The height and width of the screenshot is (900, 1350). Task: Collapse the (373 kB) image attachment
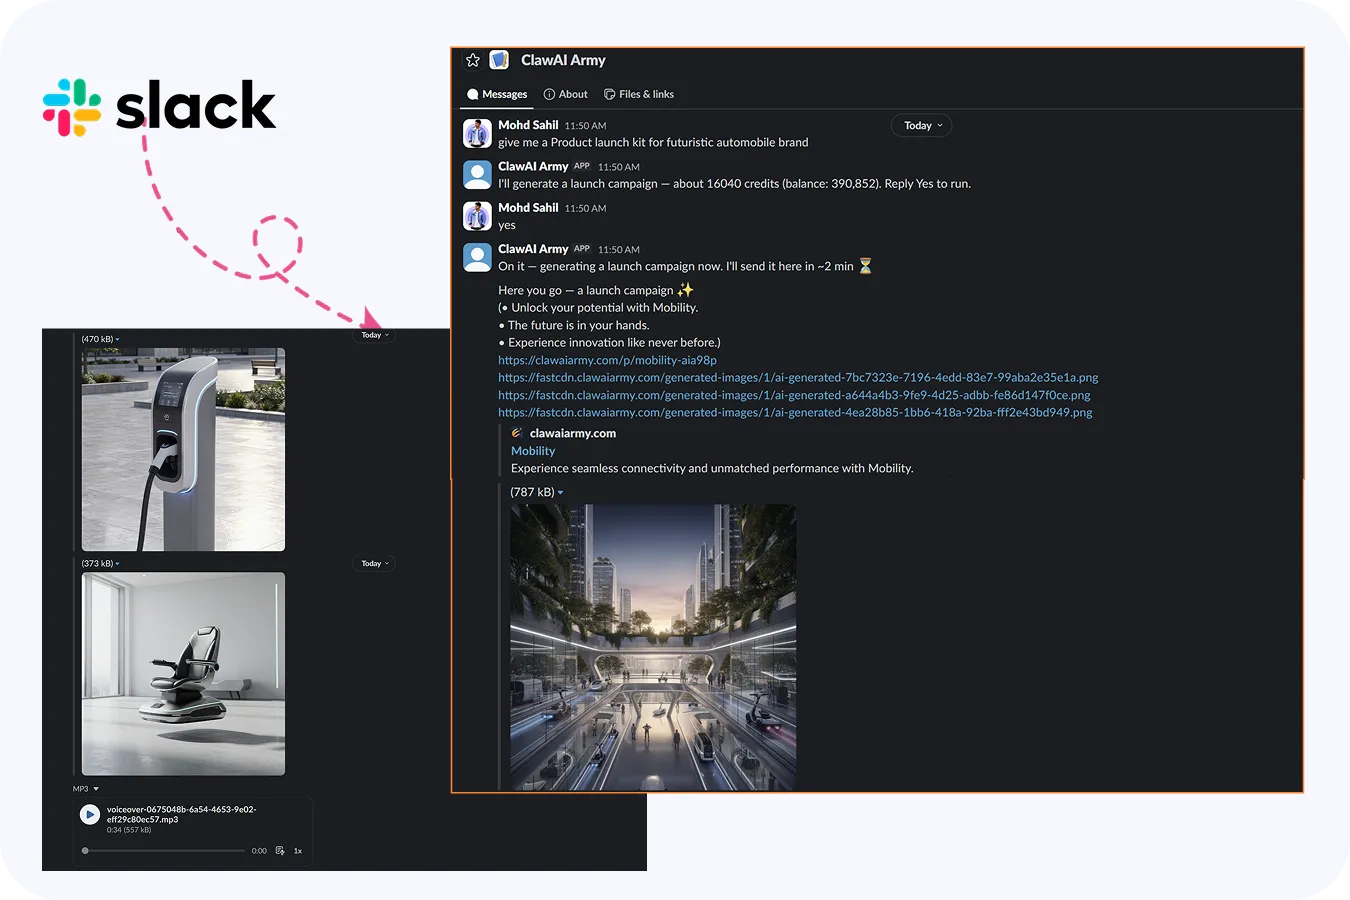coord(117,564)
